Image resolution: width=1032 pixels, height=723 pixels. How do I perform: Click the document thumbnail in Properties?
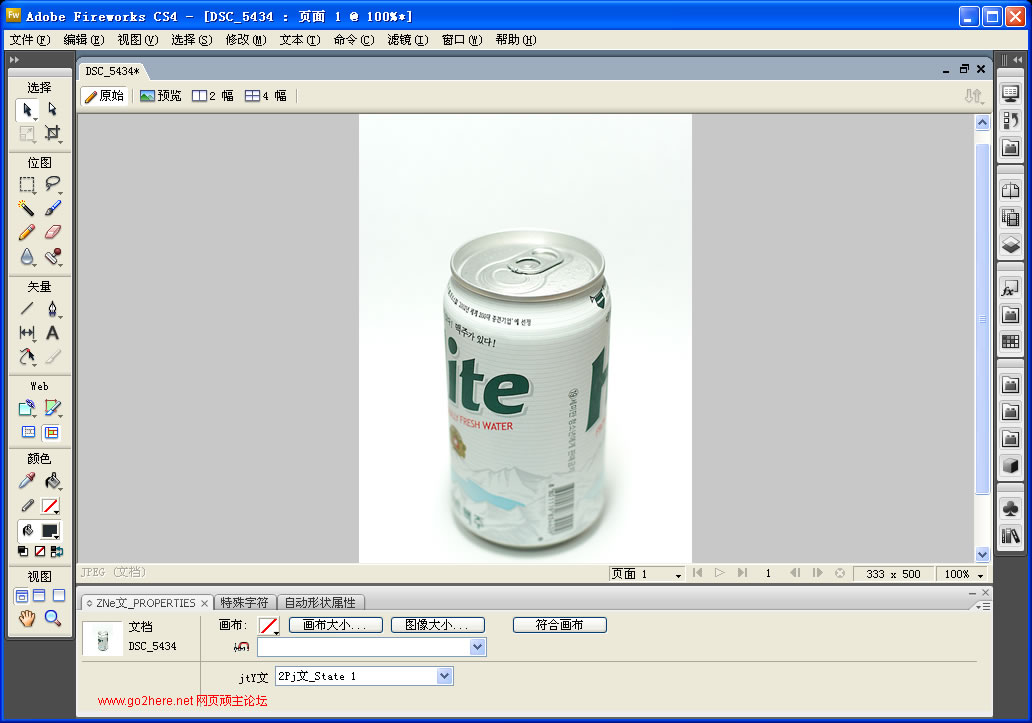click(x=103, y=639)
